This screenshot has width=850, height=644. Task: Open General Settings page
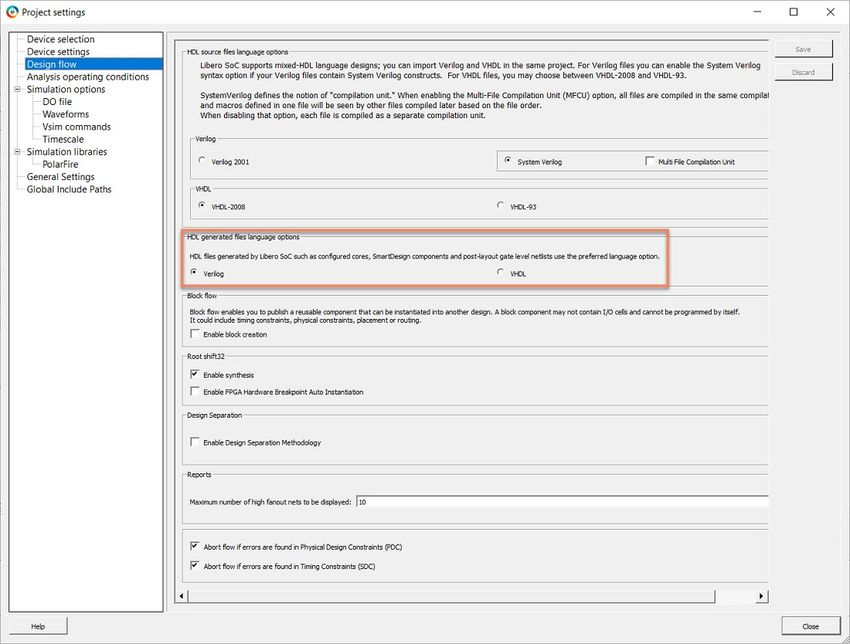[x=60, y=176]
